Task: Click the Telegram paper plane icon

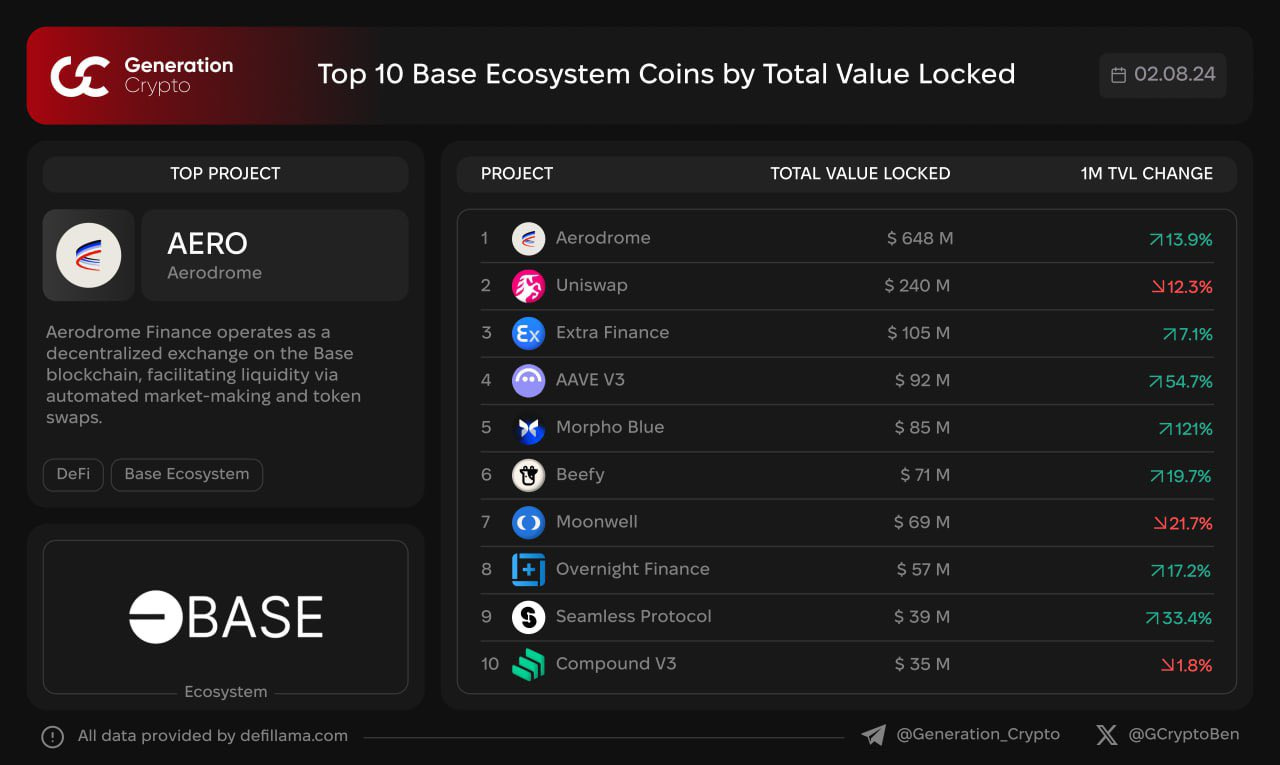Action: pyautogui.click(x=873, y=735)
